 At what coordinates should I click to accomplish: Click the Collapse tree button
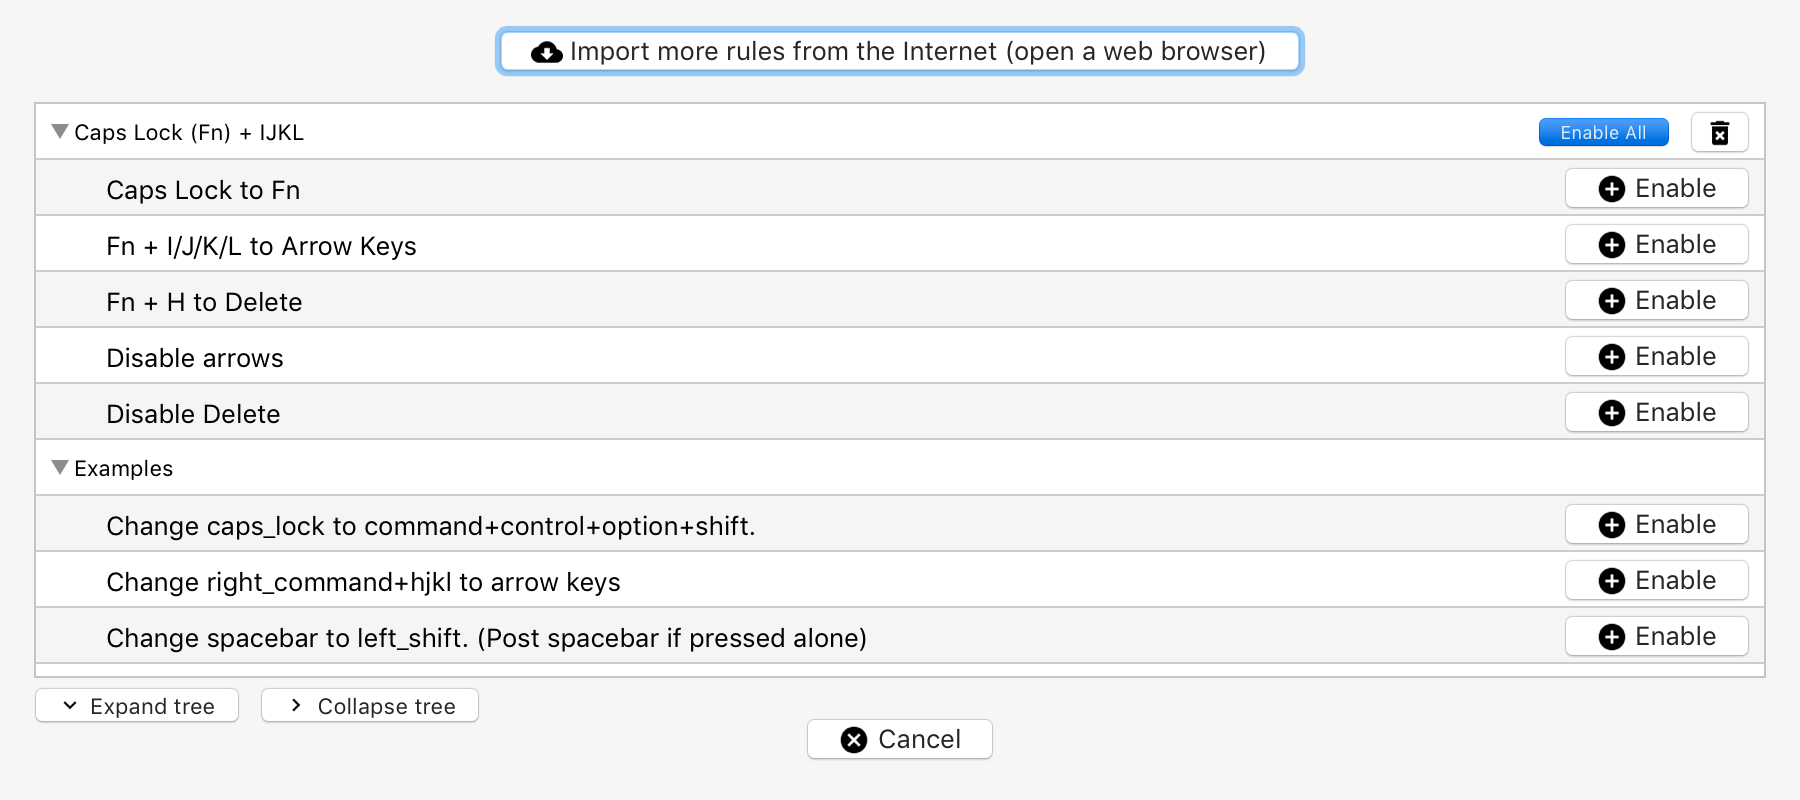(x=370, y=706)
